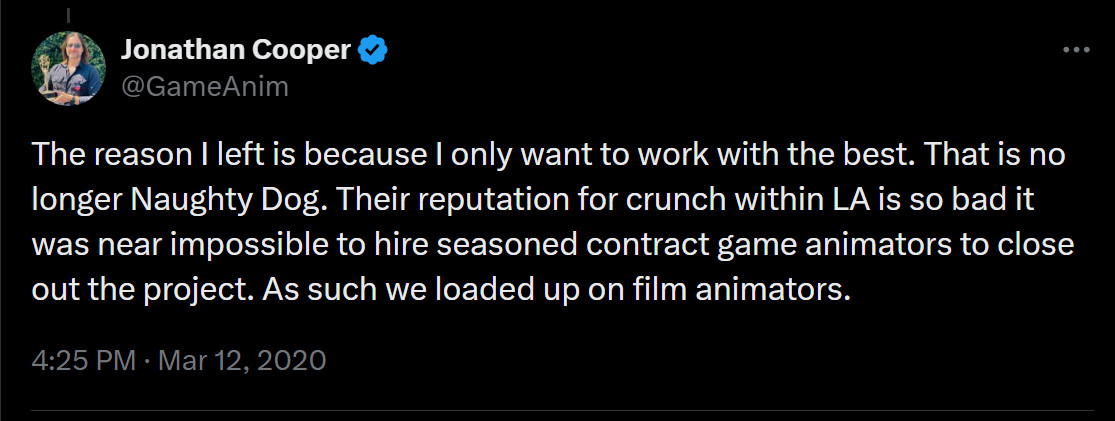Click the blue verified checkmark badge
Image resolution: width=1115 pixels, height=421 pixels.
point(373,51)
